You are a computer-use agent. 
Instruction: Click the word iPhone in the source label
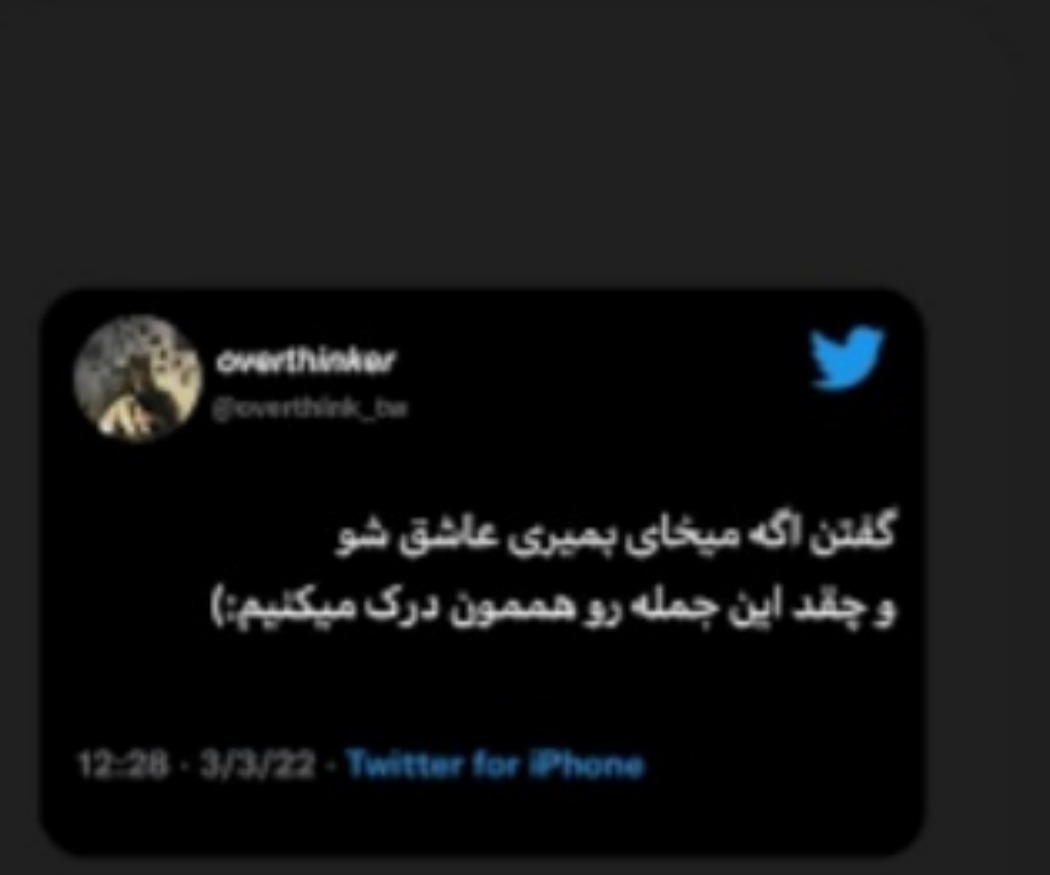tap(586, 765)
